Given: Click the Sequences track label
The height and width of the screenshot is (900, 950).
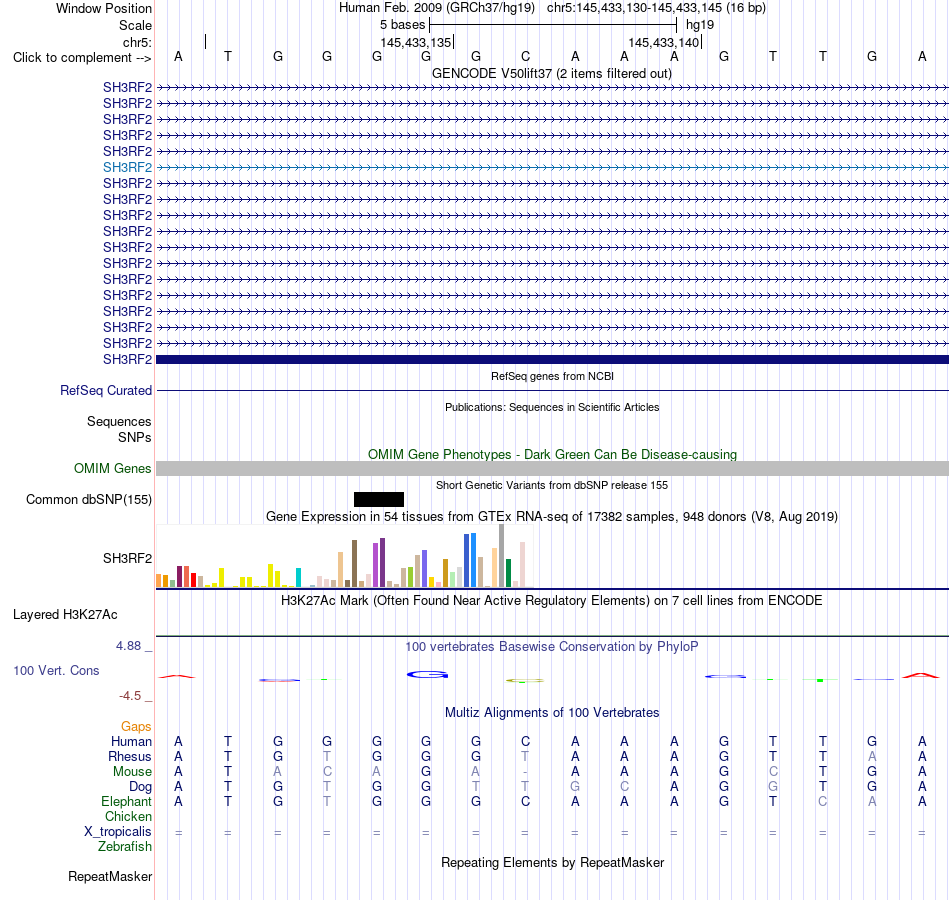Looking at the screenshot, I should coord(119,421).
